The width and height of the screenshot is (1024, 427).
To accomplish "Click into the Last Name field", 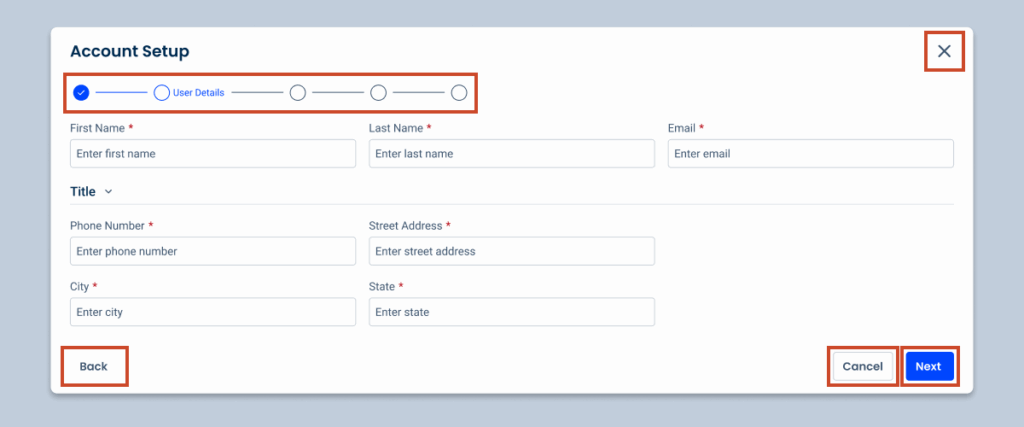I will (511, 153).
